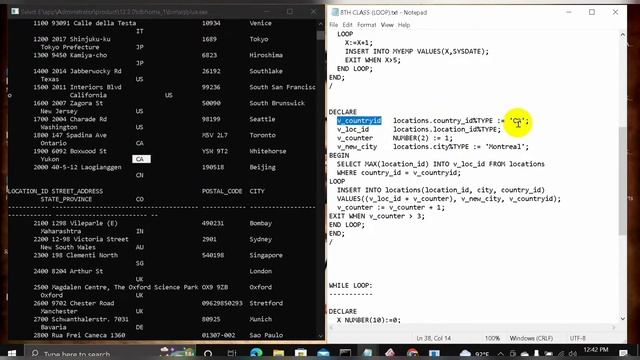This screenshot has width=640, height=360.
Task: Click Munich entry in command prompt
Action: pos(260,319)
